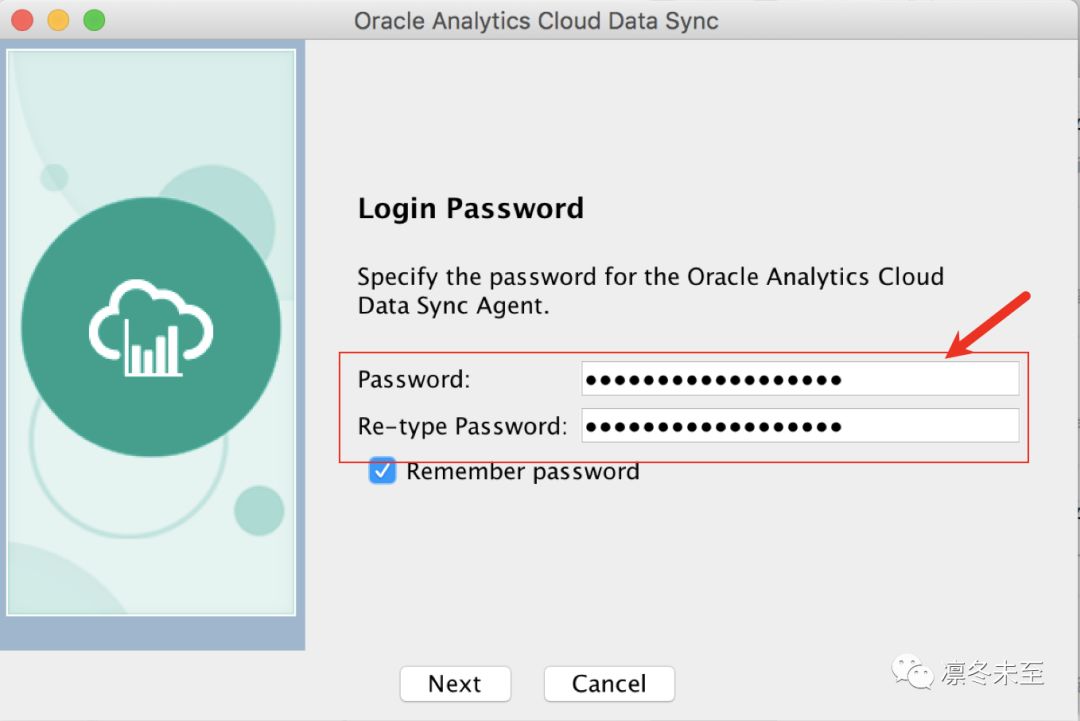
Task: Maximize the window with the green button
Action: (x=94, y=20)
